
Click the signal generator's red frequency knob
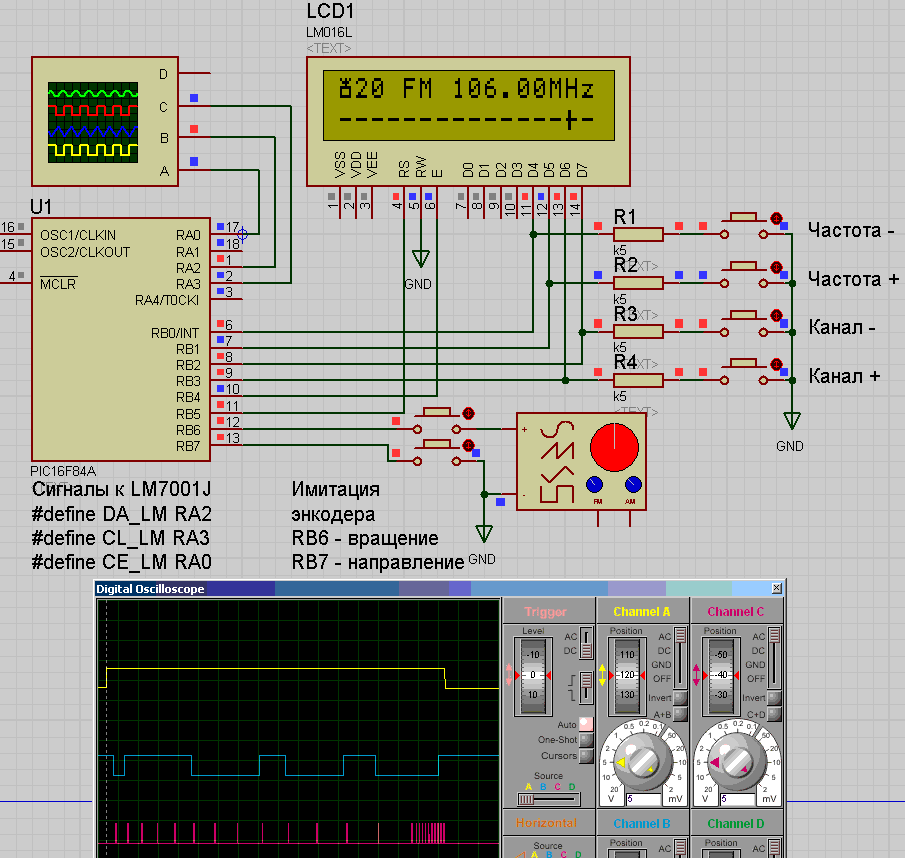(613, 446)
